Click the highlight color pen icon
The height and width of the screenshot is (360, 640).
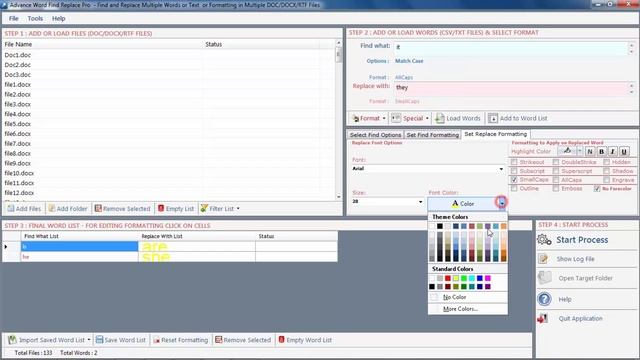click(x=567, y=151)
